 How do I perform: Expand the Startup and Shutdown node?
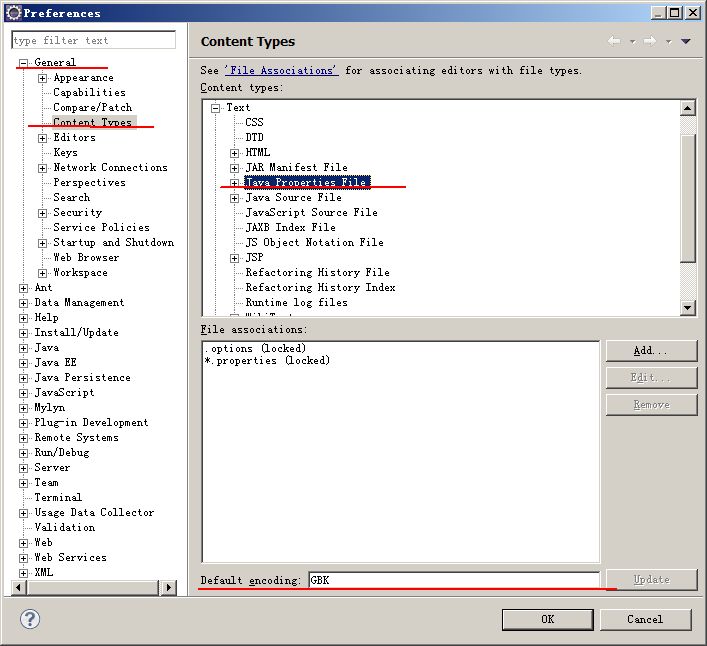[42, 243]
